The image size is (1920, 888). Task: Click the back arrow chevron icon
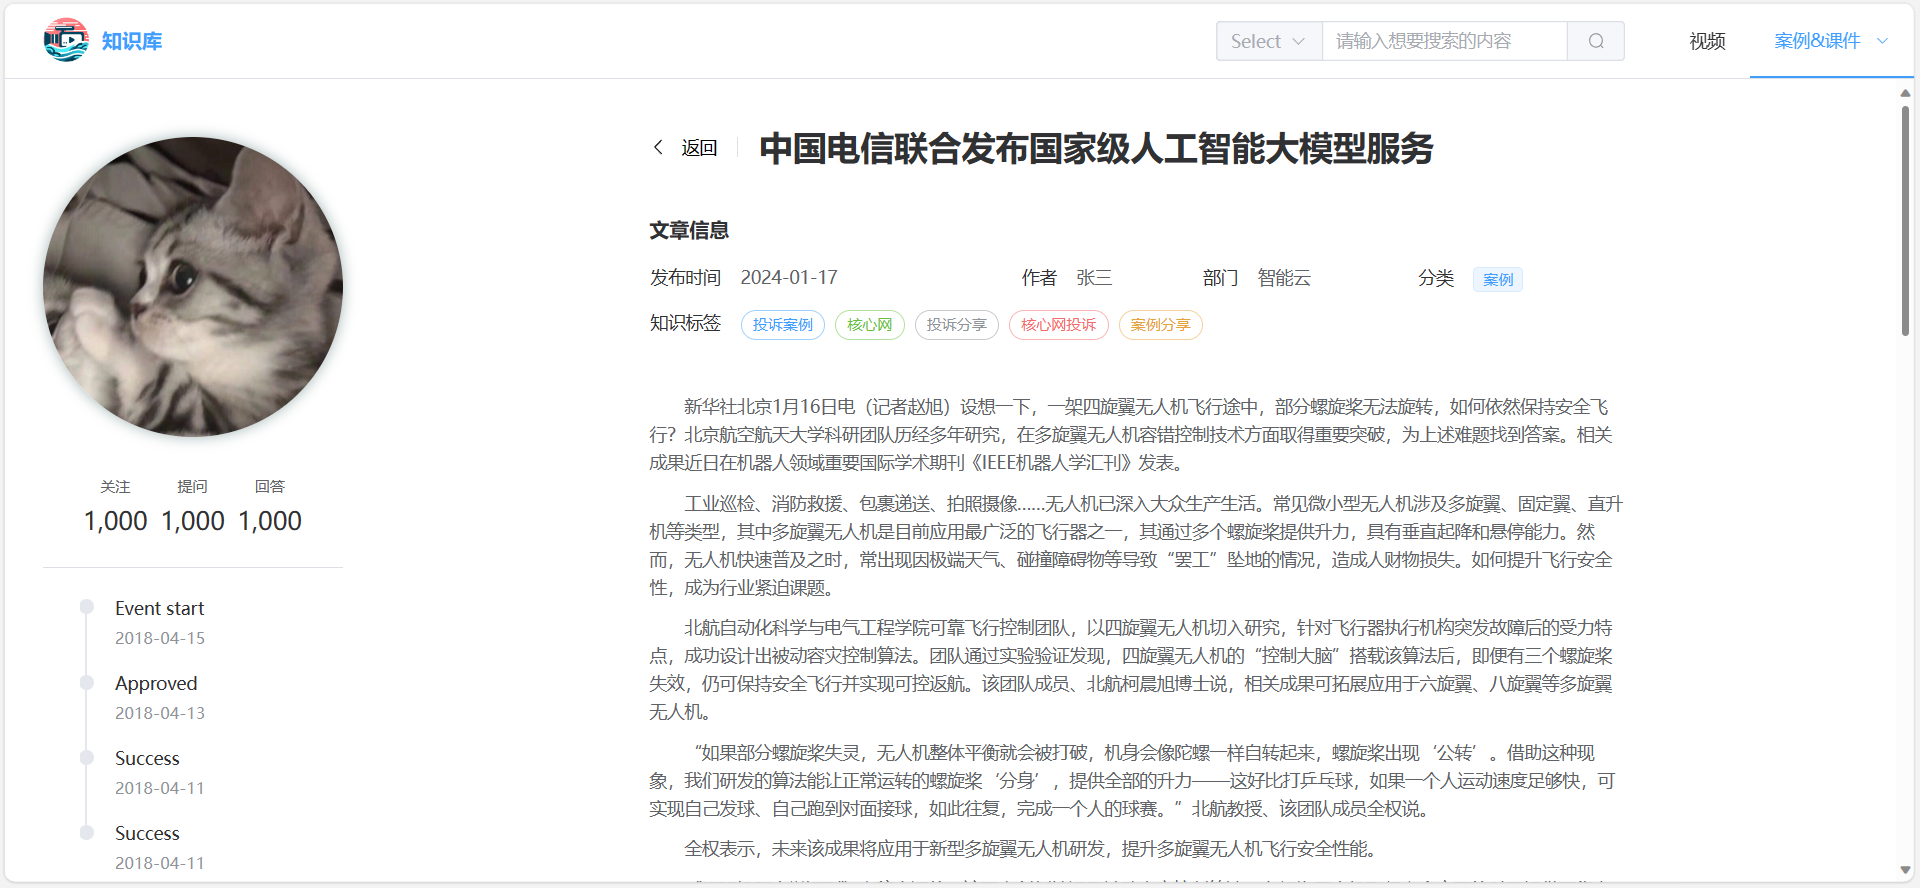[x=658, y=147]
